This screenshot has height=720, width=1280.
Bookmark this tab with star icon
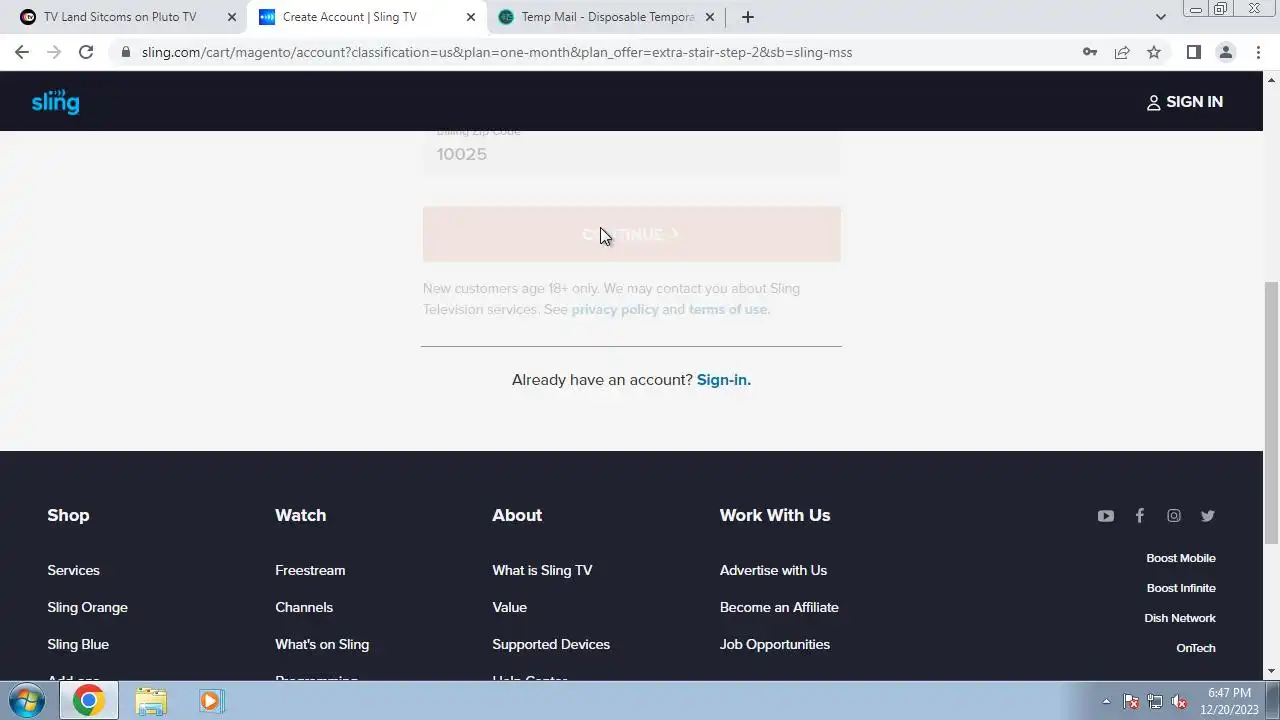coord(1154,52)
